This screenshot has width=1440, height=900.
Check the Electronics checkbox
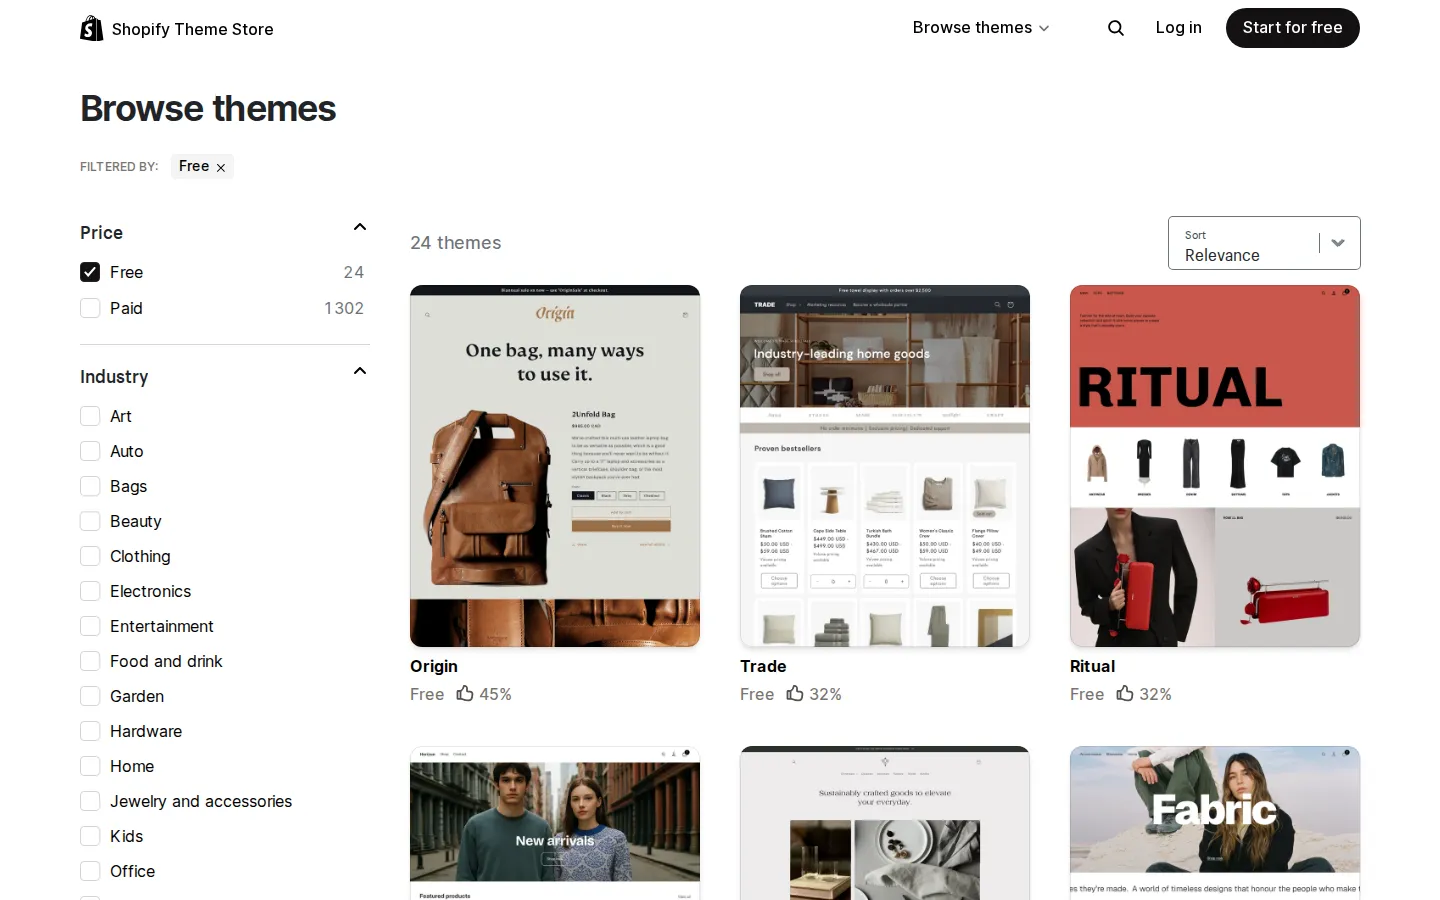[90, 591]
